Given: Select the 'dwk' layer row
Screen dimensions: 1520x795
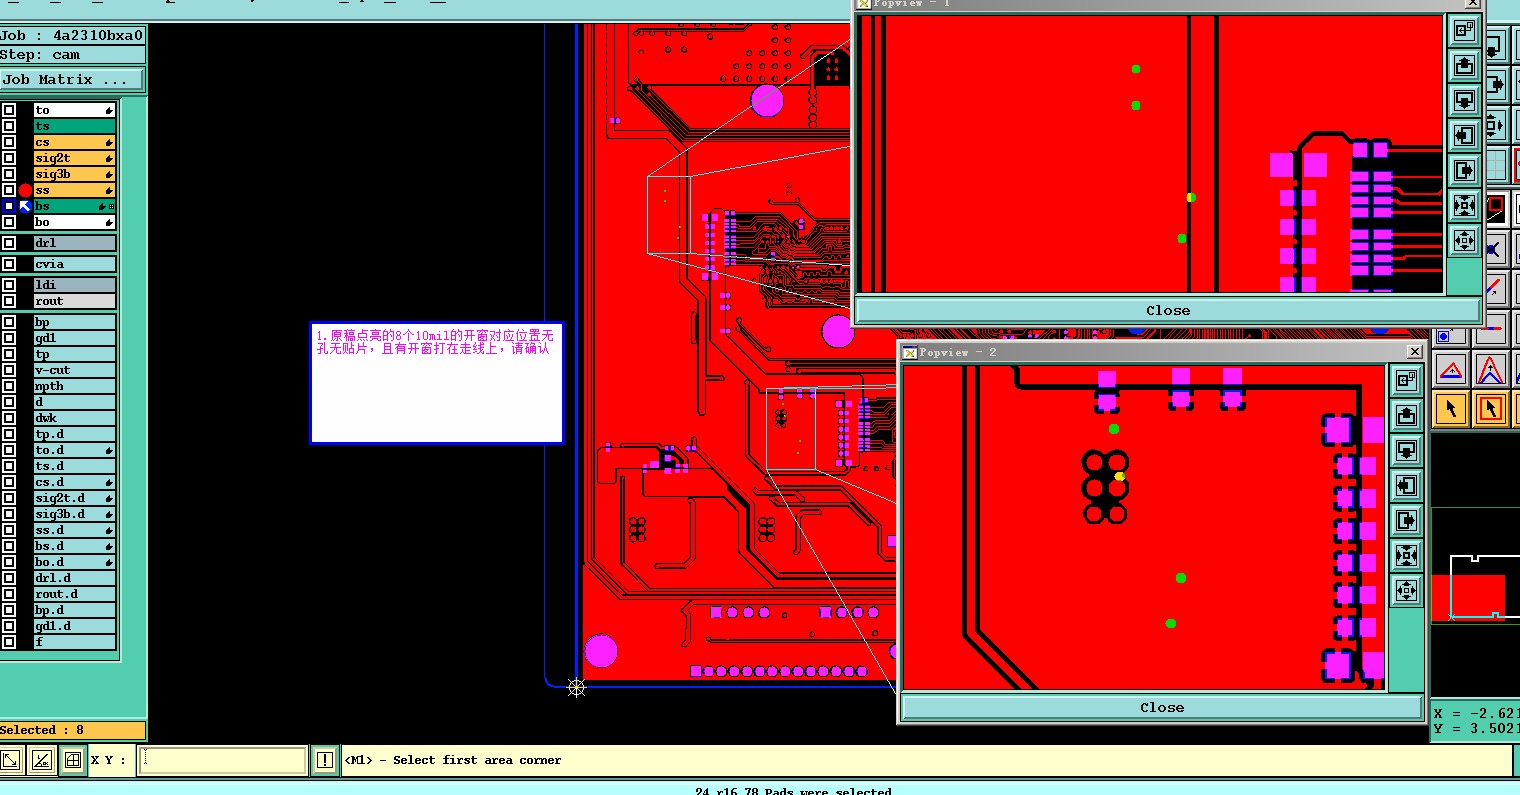Looking at the screenshot, I should [x=75, y=418].
